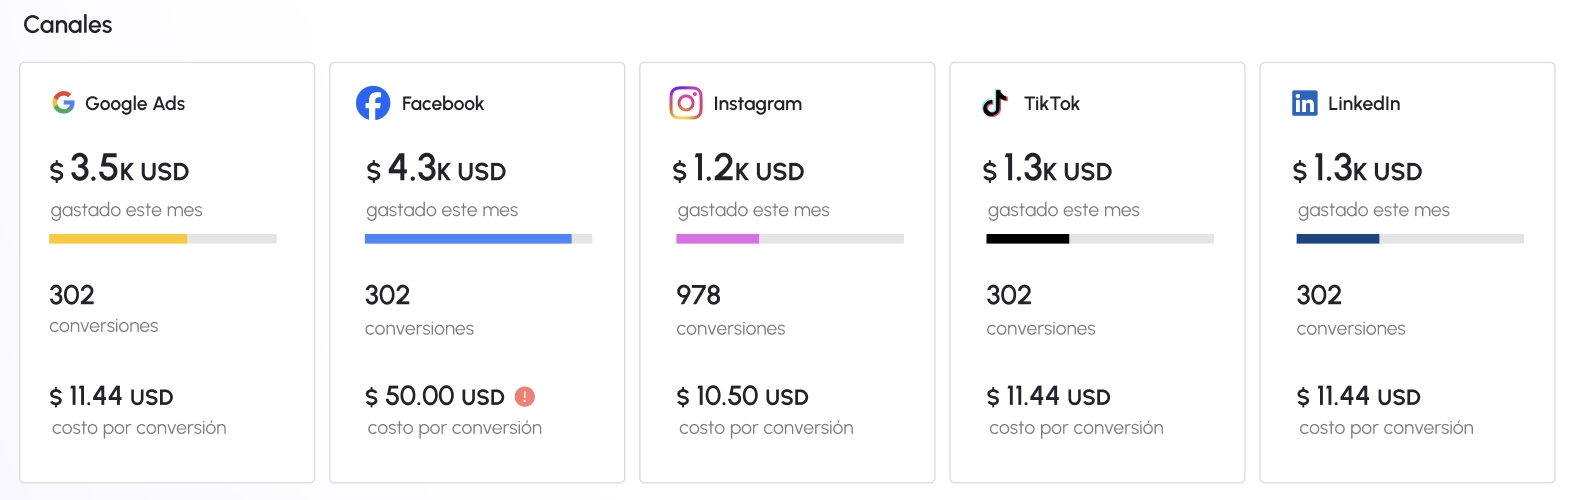This screenshot has width=1574, height=500.
Task: Click the dark blue LinkedIn spend bar
Action: [1337, 239]
